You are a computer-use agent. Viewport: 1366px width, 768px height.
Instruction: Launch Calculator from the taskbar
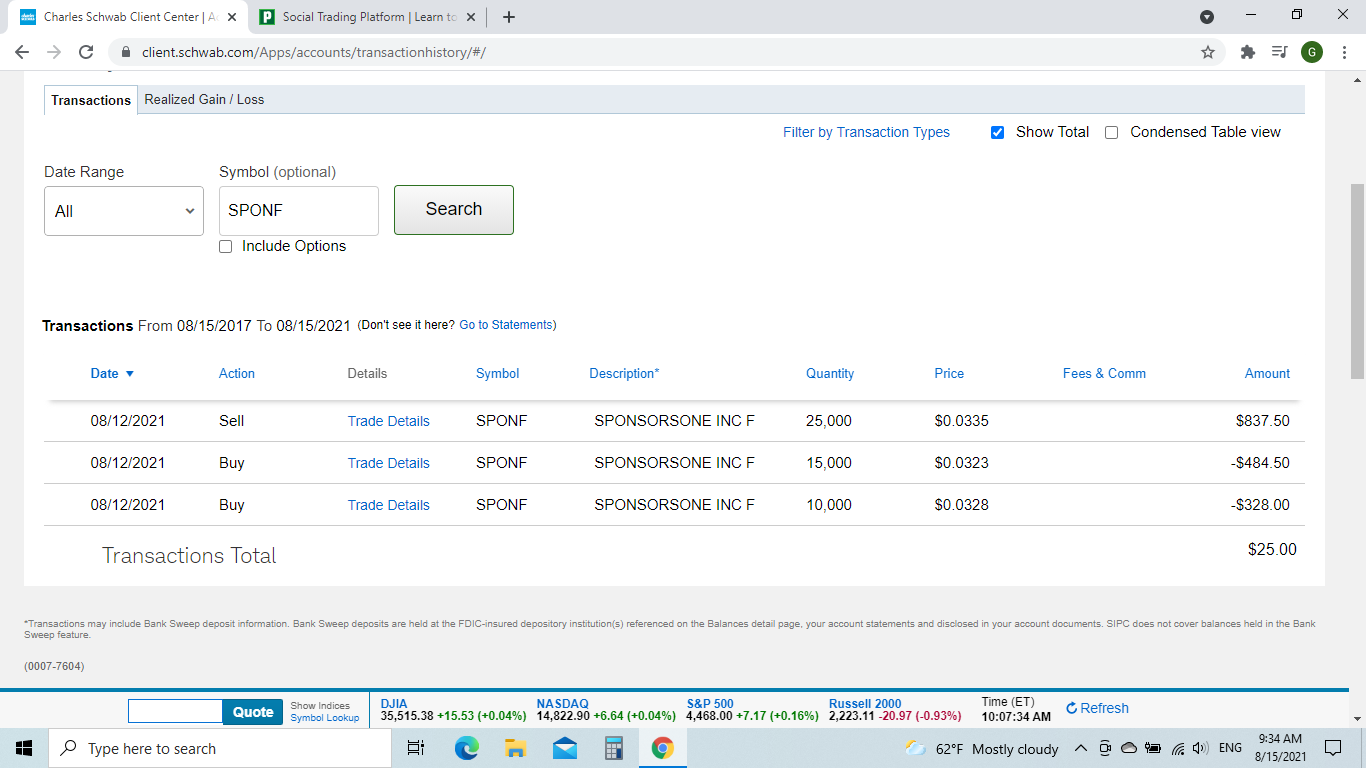tap(614, 748)
